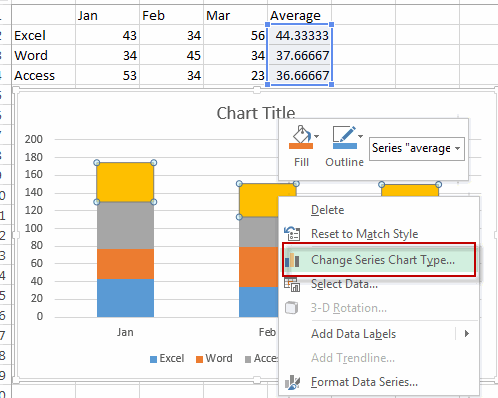
Task: Click the yellow average segment in Jan column
Action: [x=125, y=182]
